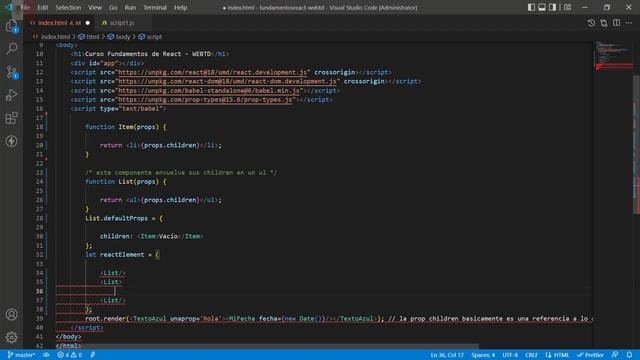Toggle bottom panel layout icon
Viewport: 640px width, 360px height.
[542, 7]
